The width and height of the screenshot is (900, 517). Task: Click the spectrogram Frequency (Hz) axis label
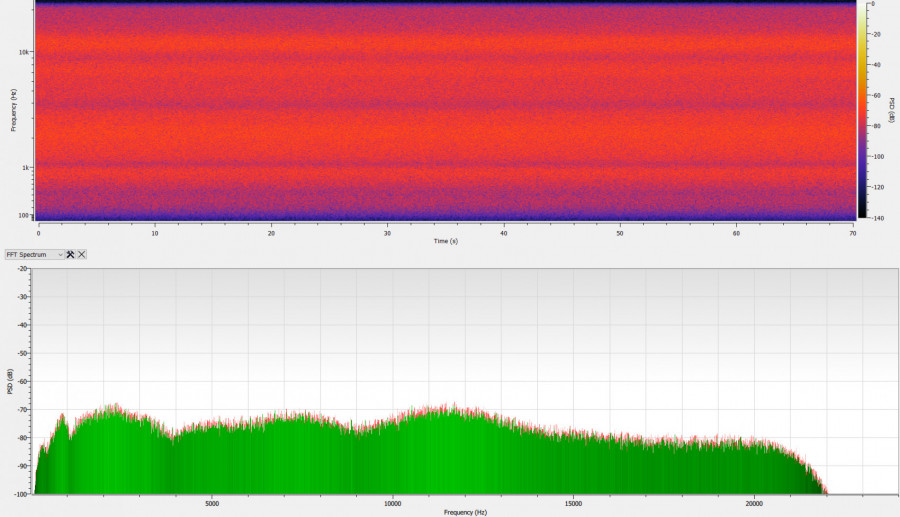(x=14, y=112)
